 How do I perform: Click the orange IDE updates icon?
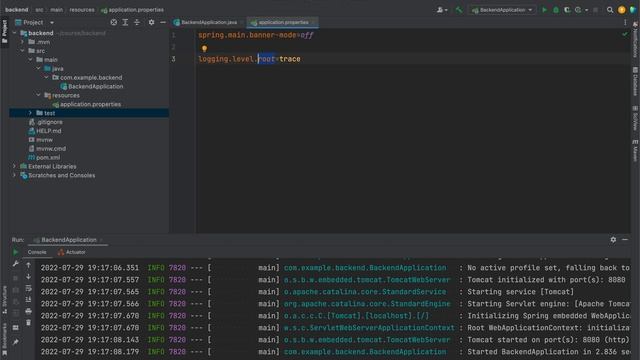[622, 10]
